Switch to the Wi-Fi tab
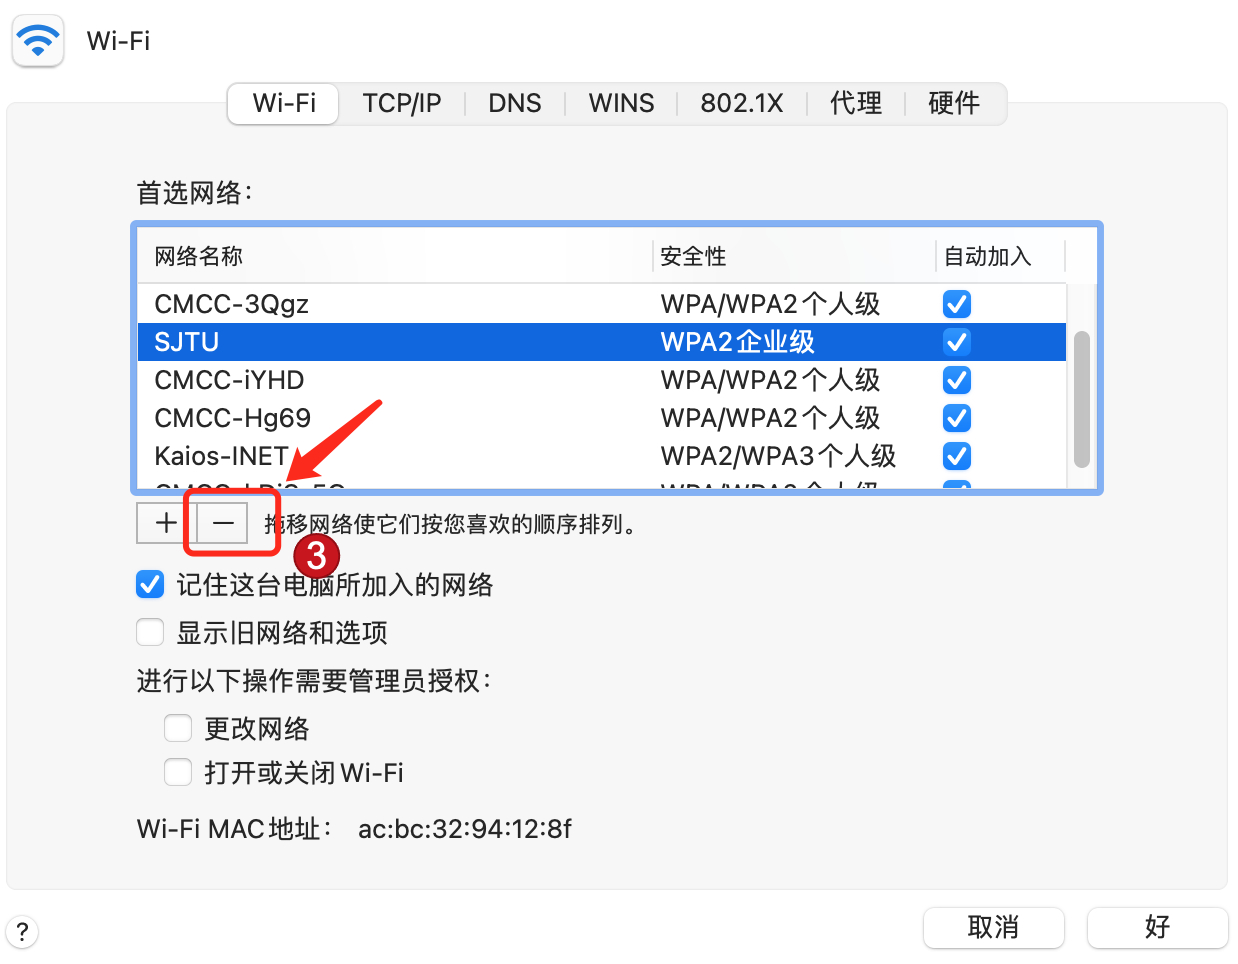 pyautogui.click(x=284, y=103)
